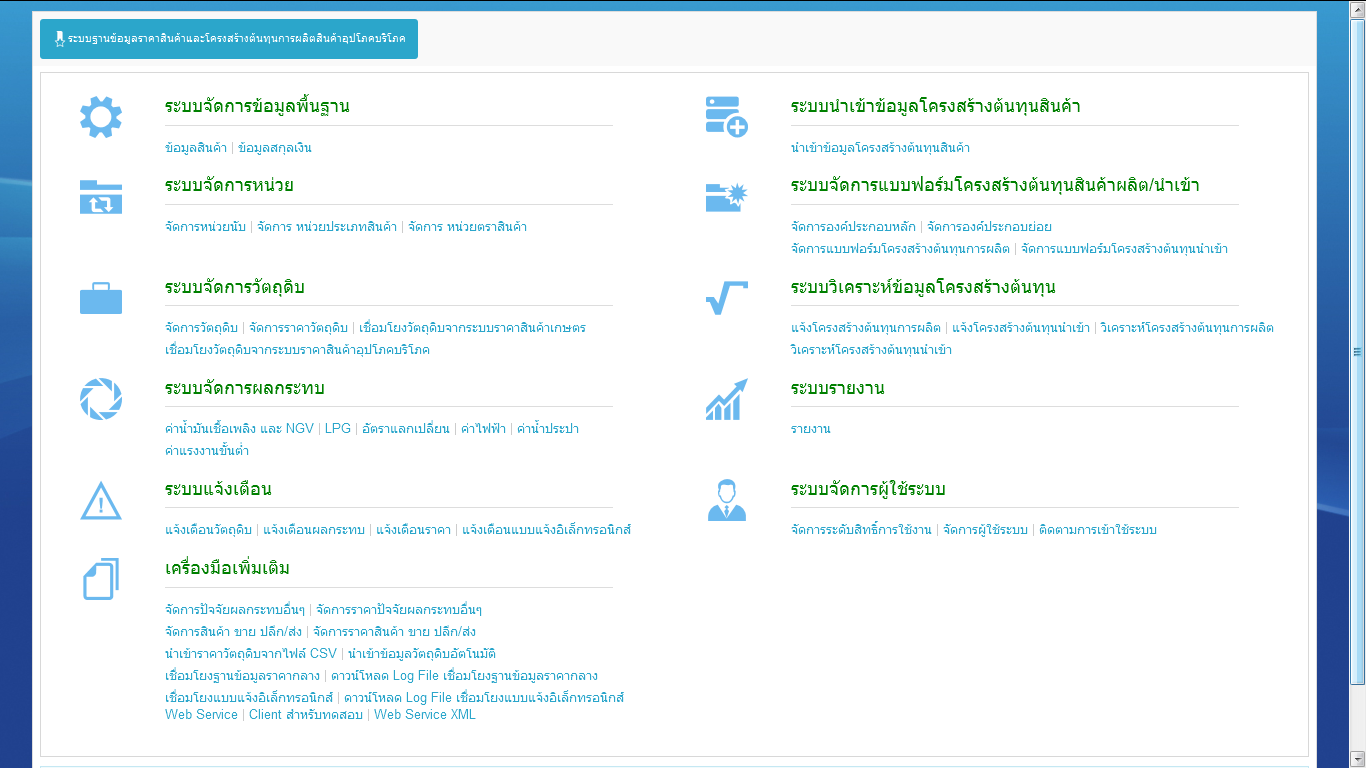The image size is (1366, 768).
Task: Open จัดการแบบฟอร์มโครงสร้างต้นทุนการผลิต
Action: click(900, 249)
